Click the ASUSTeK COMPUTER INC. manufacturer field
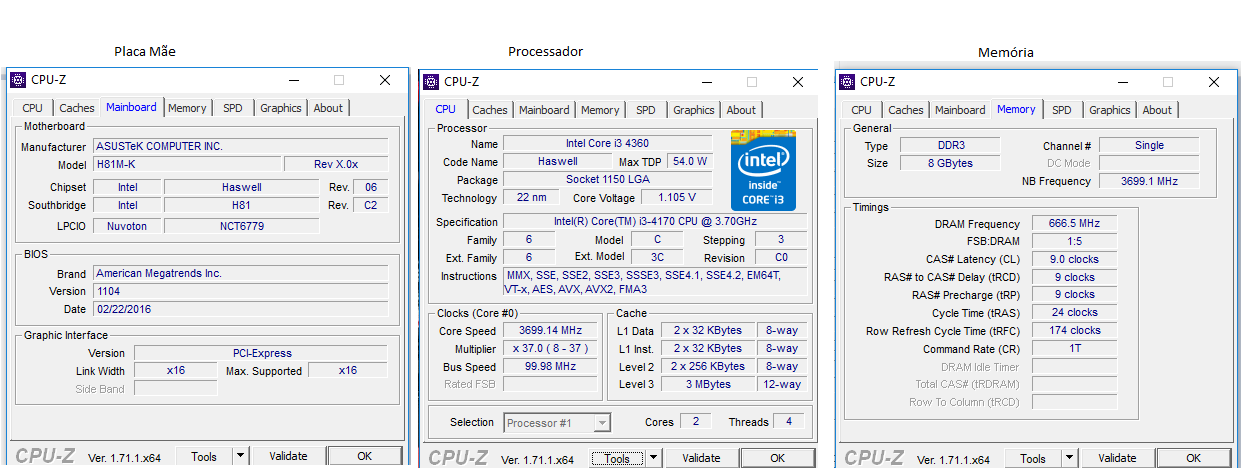The height and width of the screenshot is (468, 1253). pyautogui.click(x=241, y=146)
